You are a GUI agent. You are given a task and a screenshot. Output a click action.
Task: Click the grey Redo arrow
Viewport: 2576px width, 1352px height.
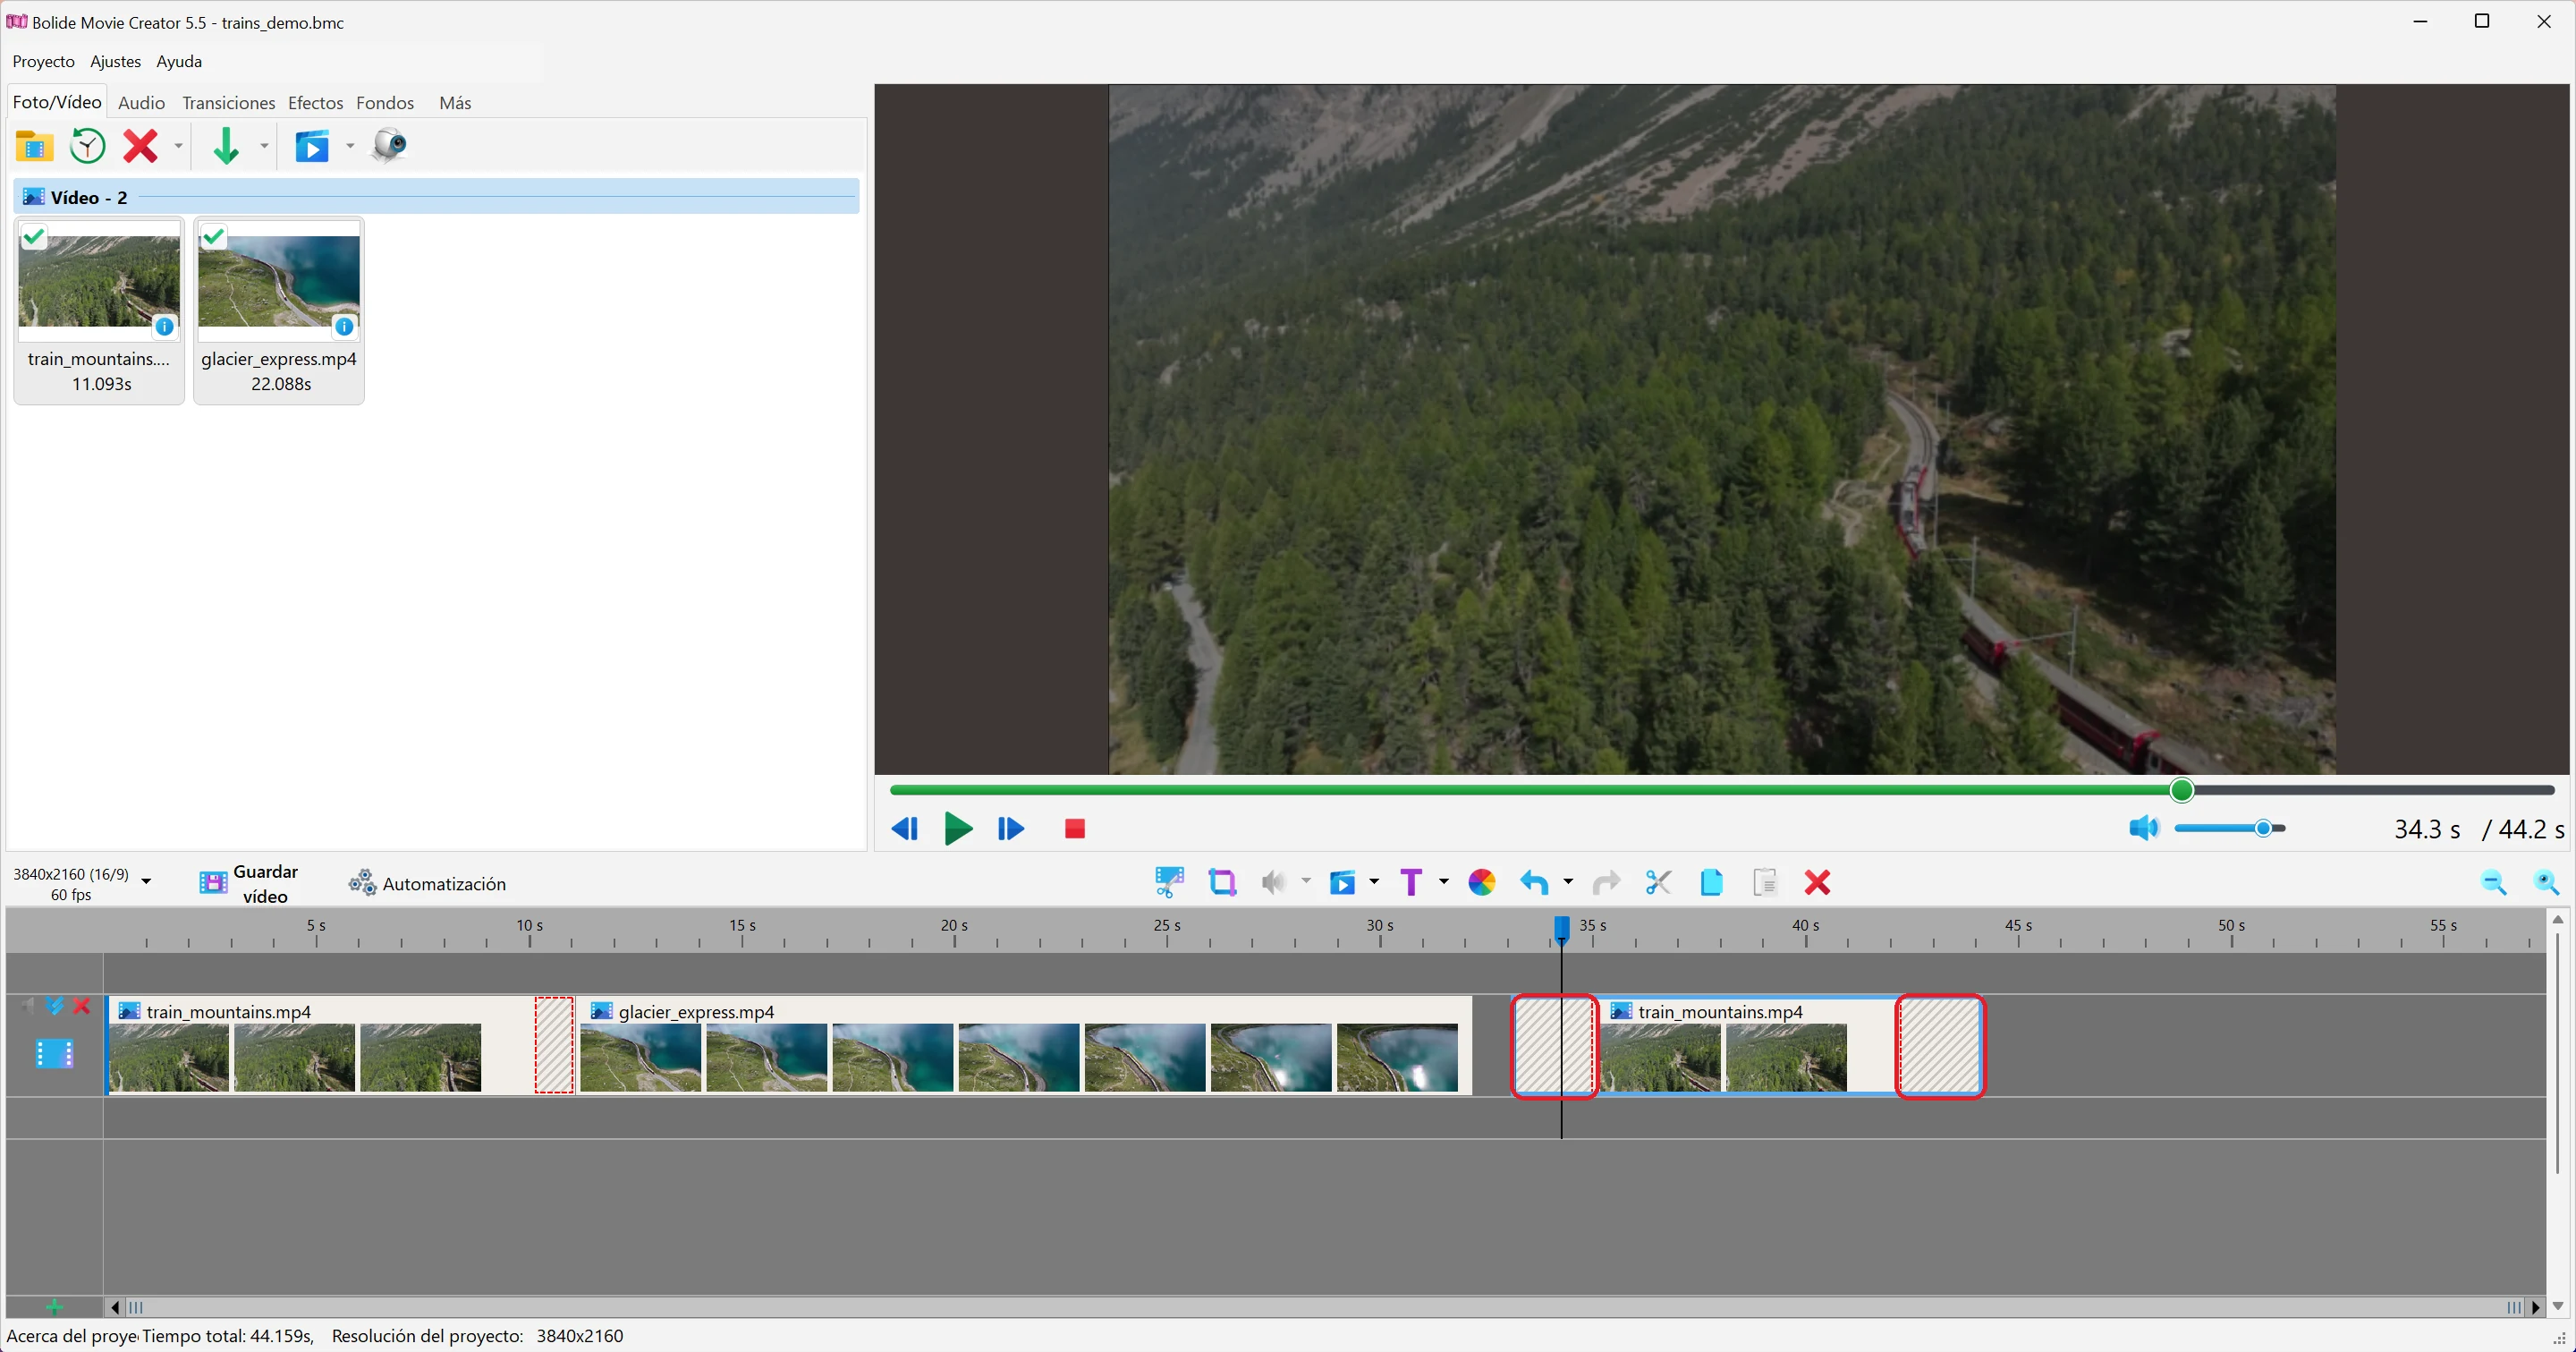(x=1606, y=882)
